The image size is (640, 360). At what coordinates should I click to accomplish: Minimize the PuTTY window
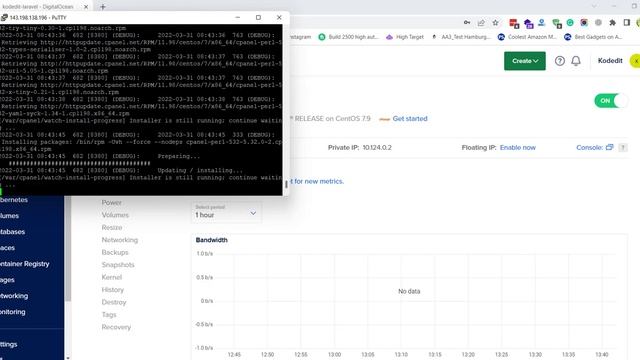[x=238, y=18]
